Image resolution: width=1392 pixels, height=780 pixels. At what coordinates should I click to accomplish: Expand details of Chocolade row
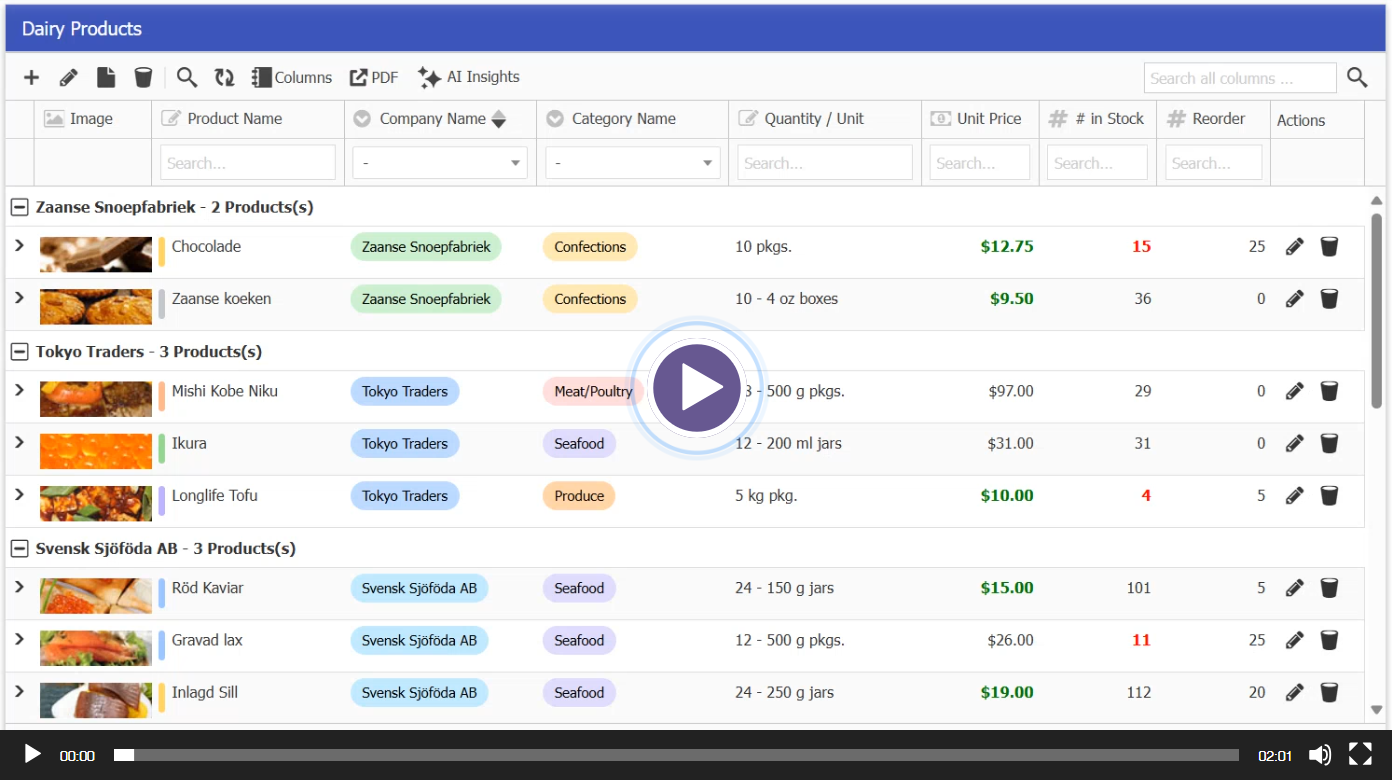tap(19, 245)
